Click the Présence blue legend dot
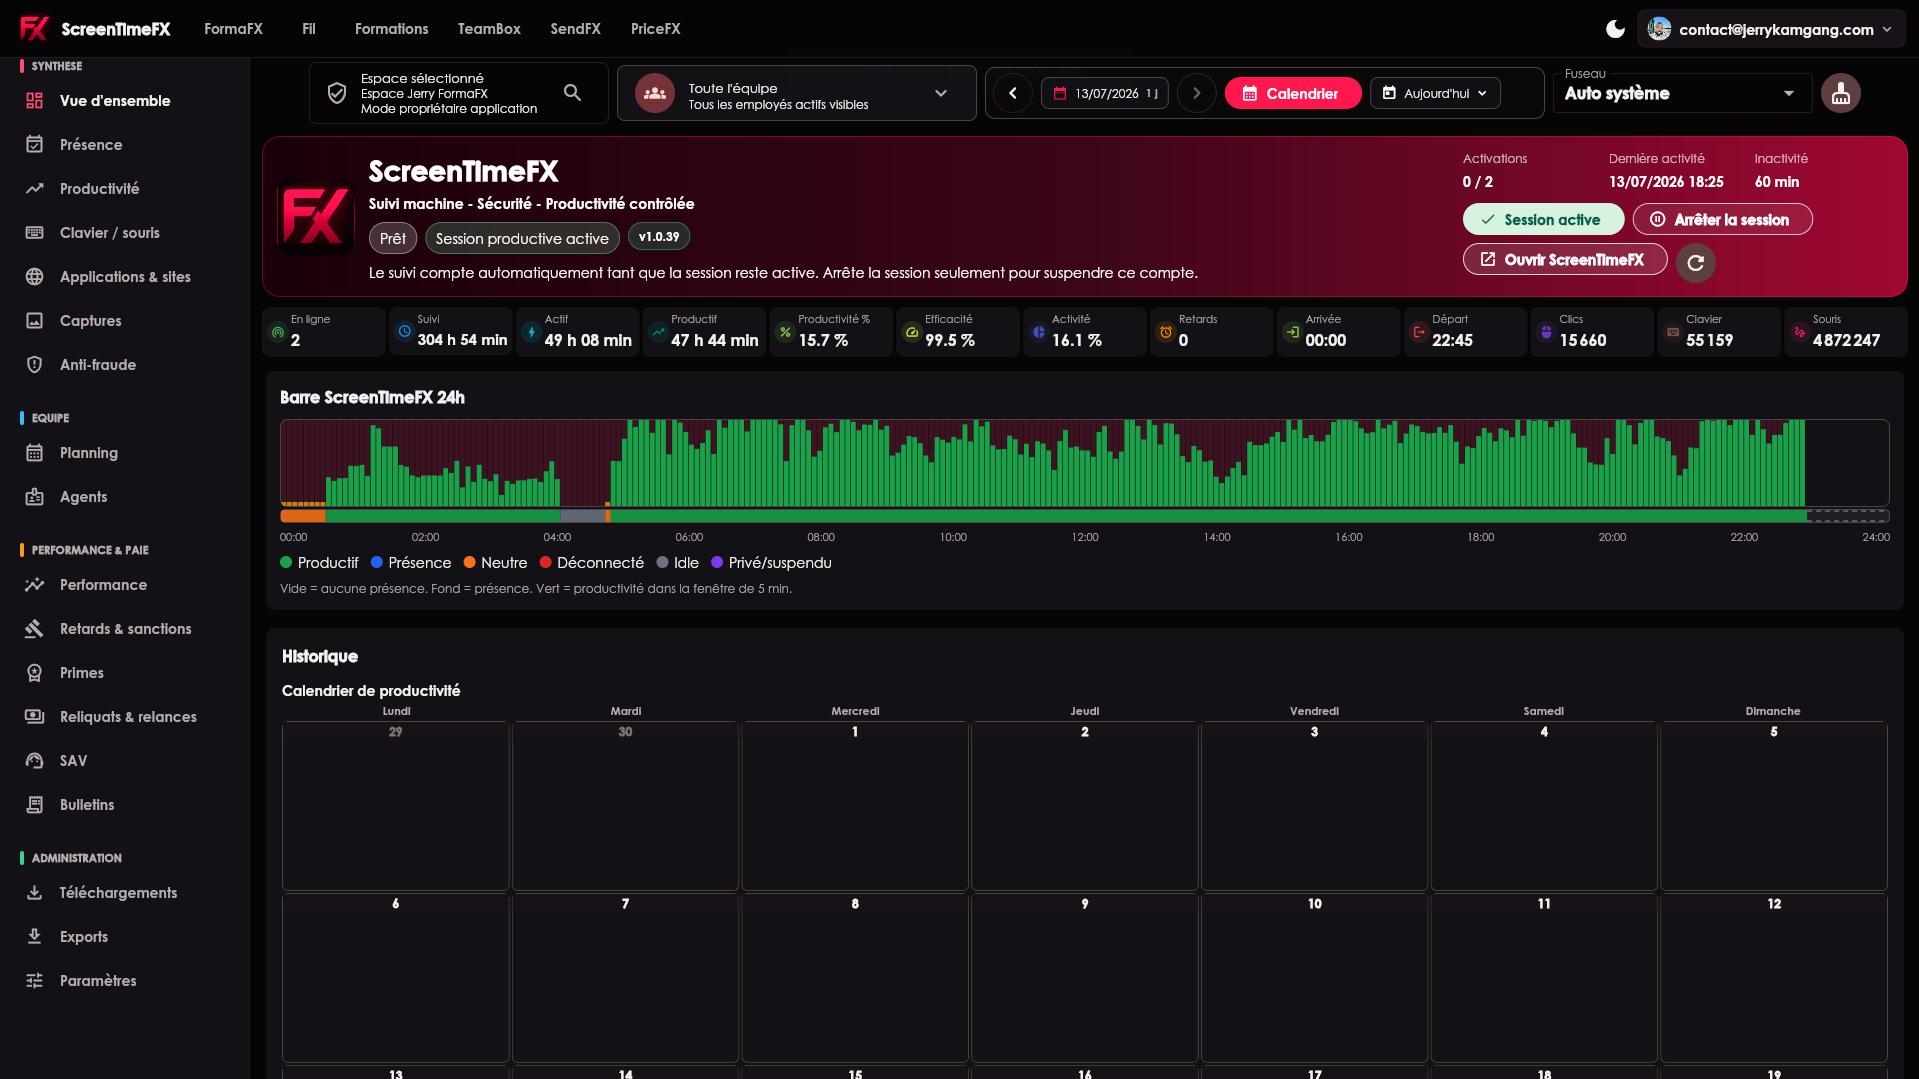Viewport: 1919px width, 1079px height. click(377, 562)
